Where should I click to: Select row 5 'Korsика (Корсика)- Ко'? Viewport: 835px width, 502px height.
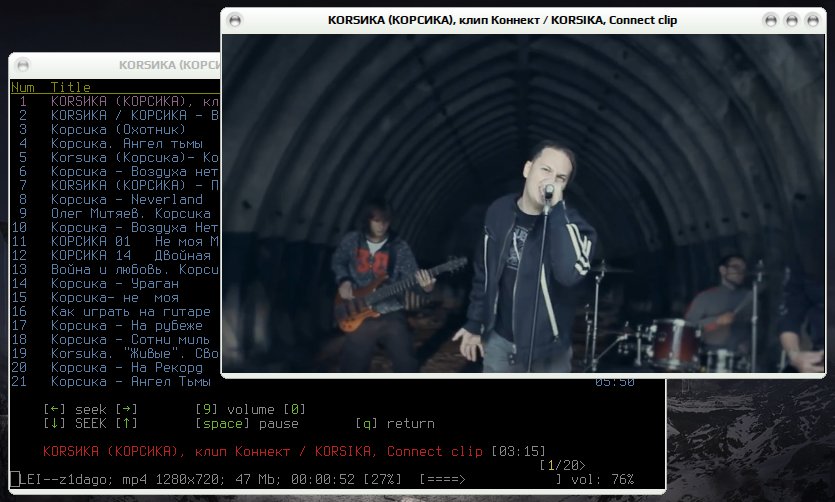[115, 157]
